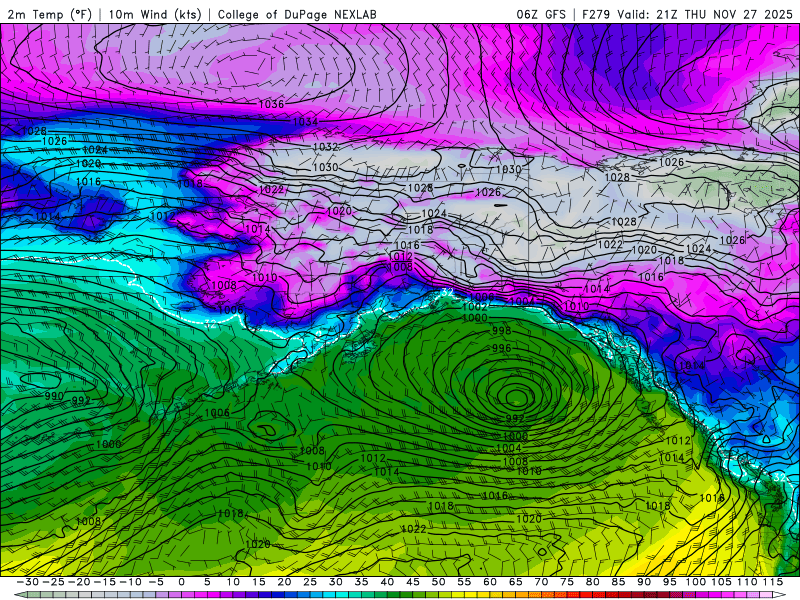
Task: Click the 55 value on temperature scale
Action: coord(464,582)
